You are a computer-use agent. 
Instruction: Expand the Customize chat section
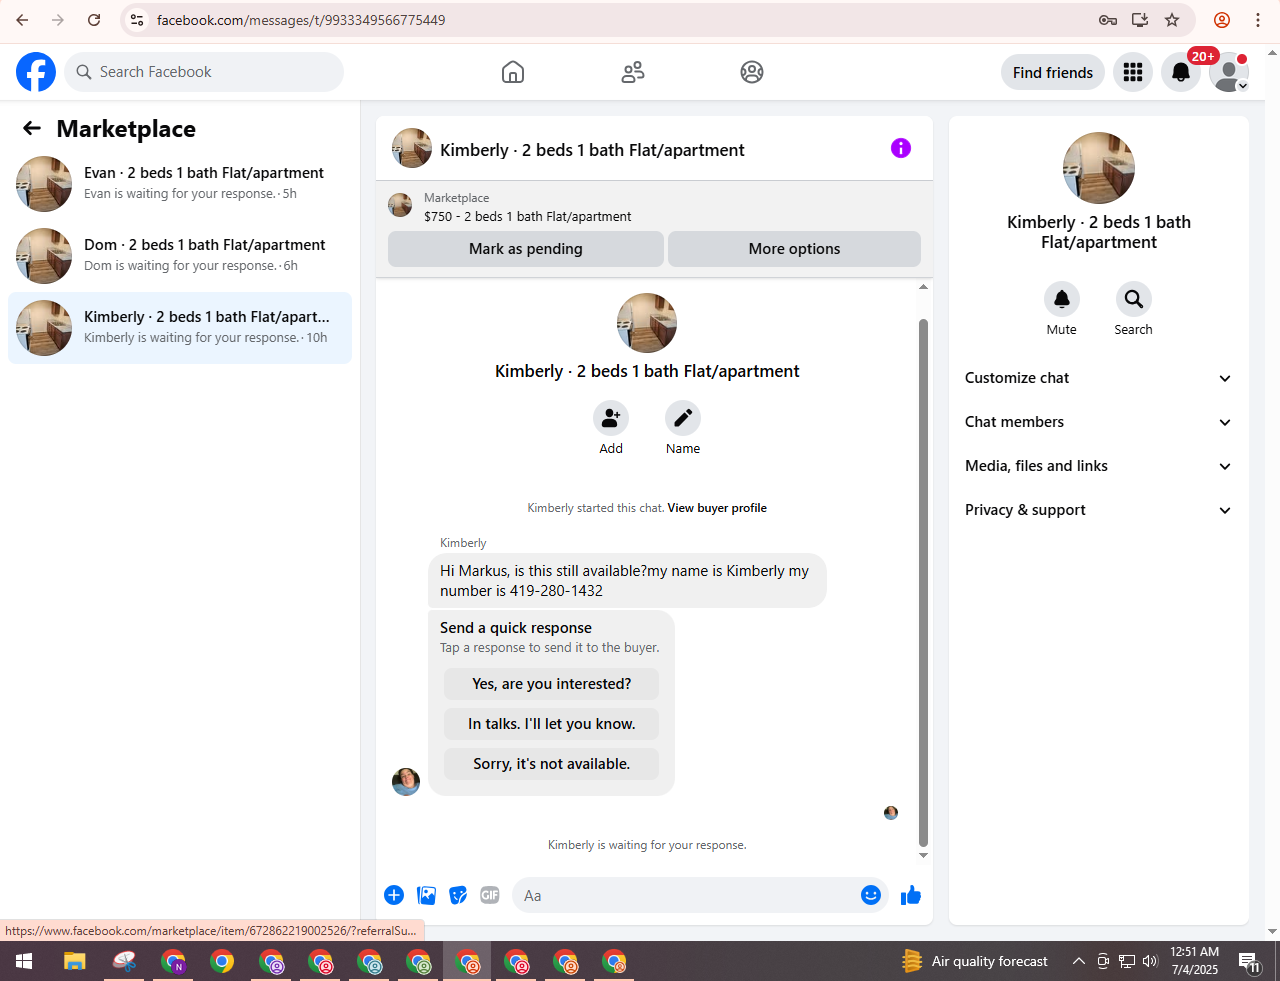click(1099, 378)
